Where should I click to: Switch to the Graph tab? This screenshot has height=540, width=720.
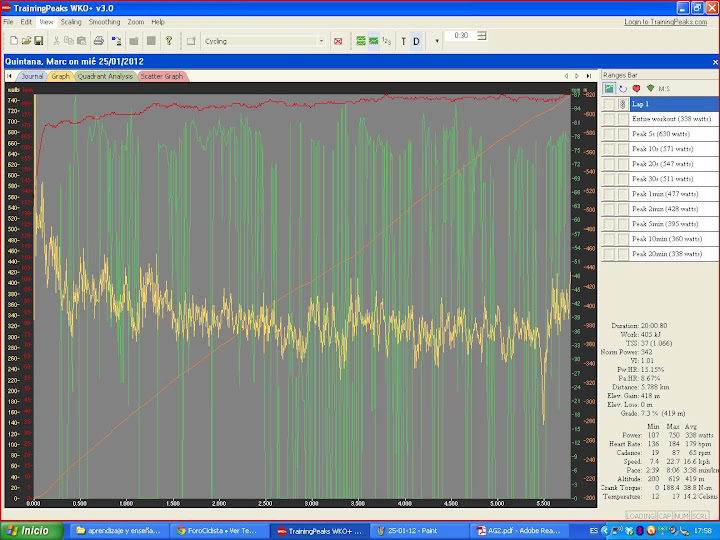tap(60, 76)
